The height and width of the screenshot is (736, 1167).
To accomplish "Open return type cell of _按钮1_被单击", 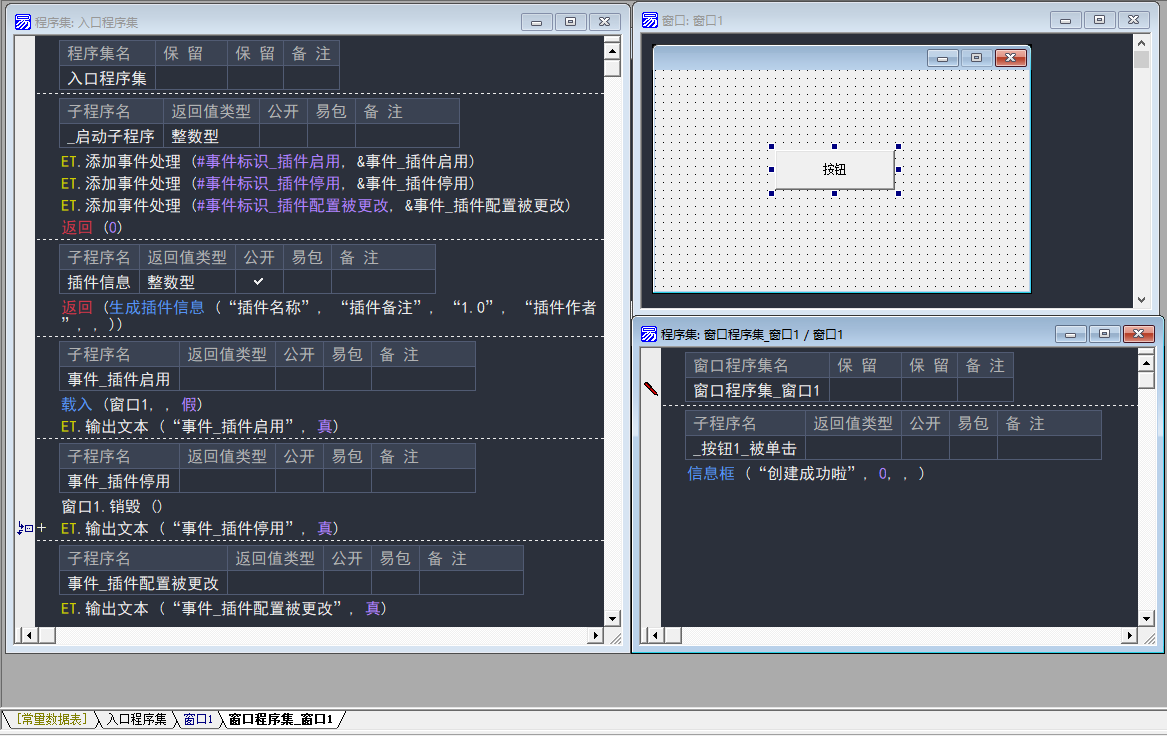I will [853, 448].
